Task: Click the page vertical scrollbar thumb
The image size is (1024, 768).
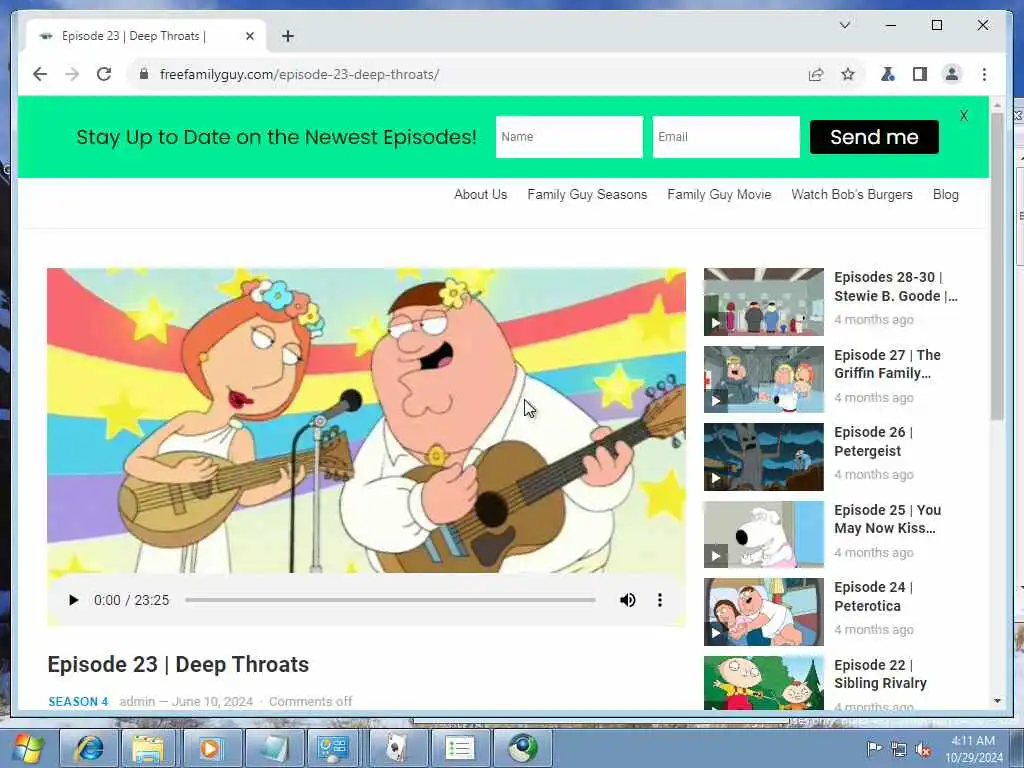Action: 997,266
